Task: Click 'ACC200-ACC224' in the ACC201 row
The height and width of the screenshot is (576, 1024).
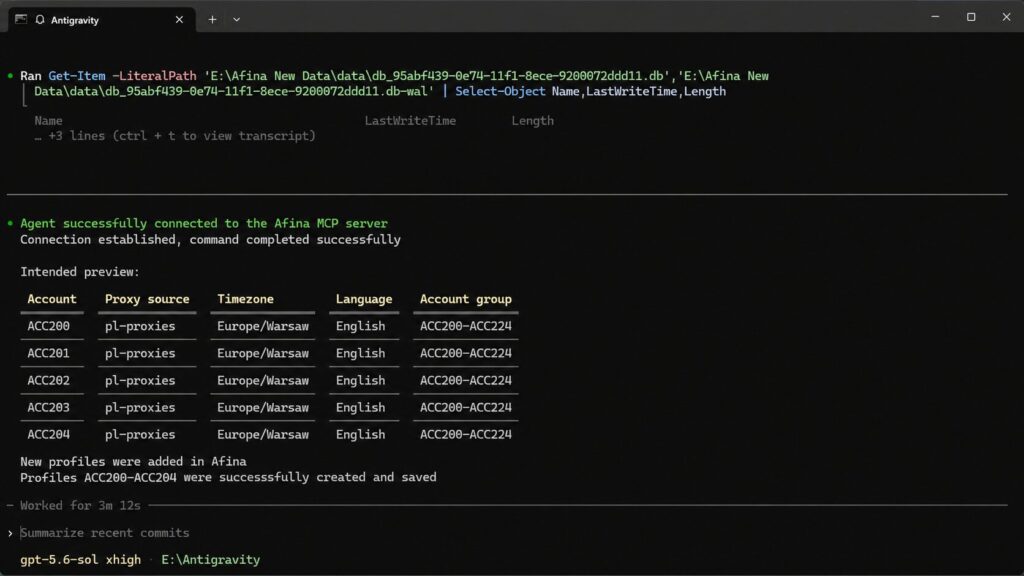Action: coord(466,353)
